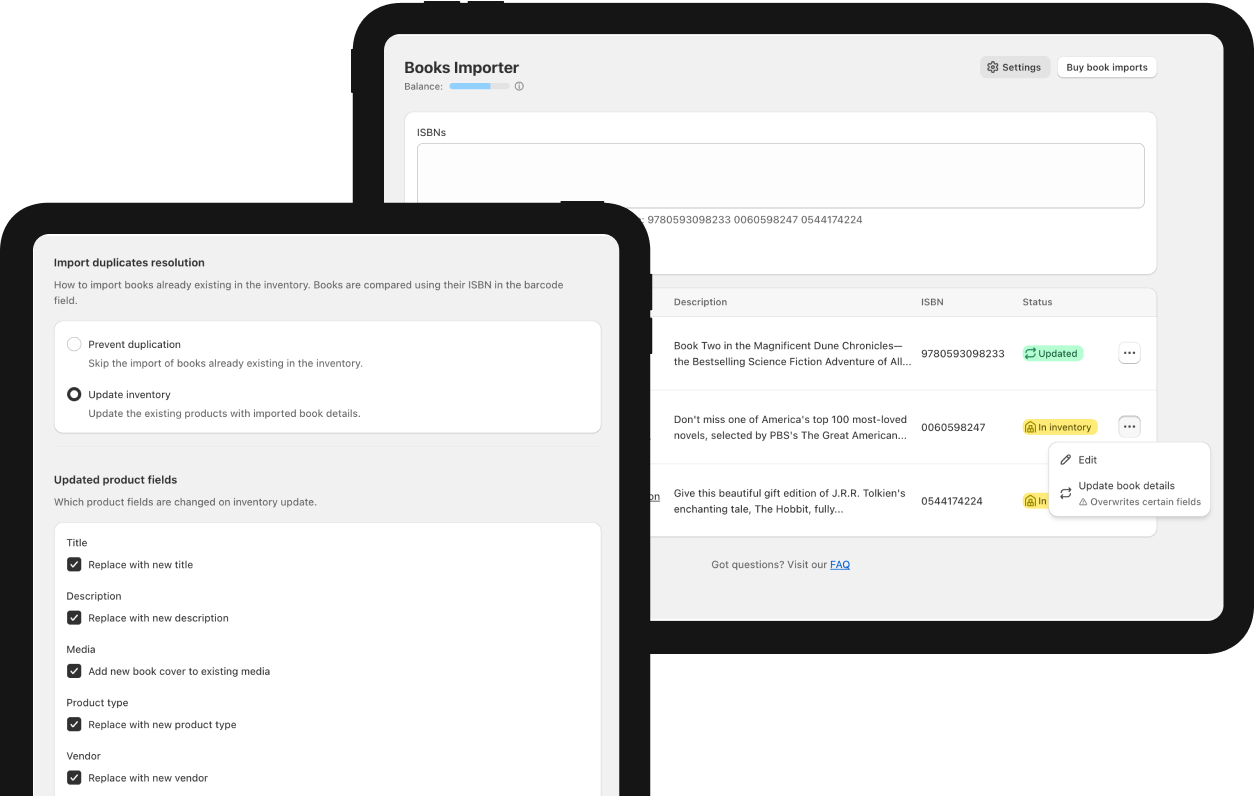Viewport: 1254px width, 796px height.
Task: Choose Edit from the context menu
Action: [1088, 460]
